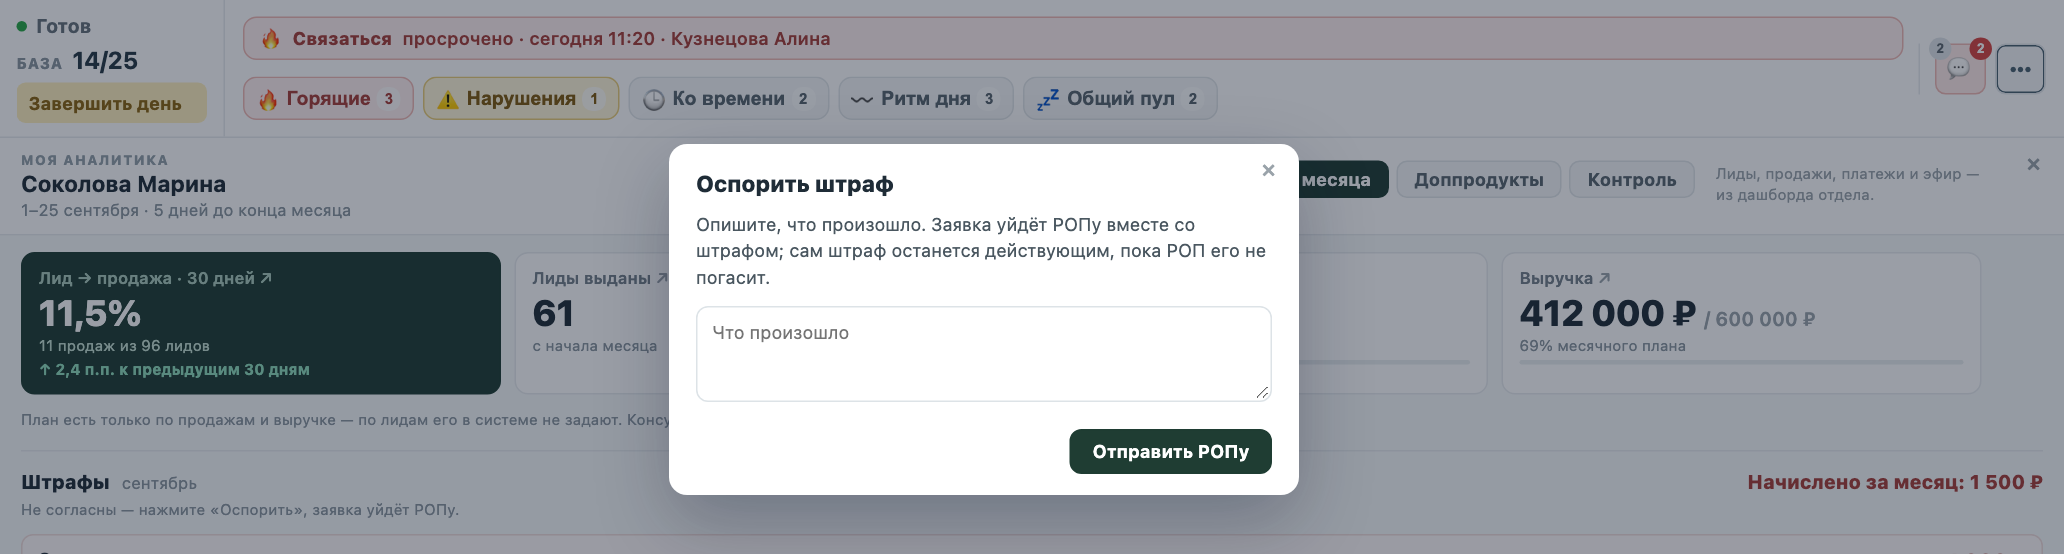Click the Готов status indicator
This screenshot has width=2064, height=554.
(54, 26)
